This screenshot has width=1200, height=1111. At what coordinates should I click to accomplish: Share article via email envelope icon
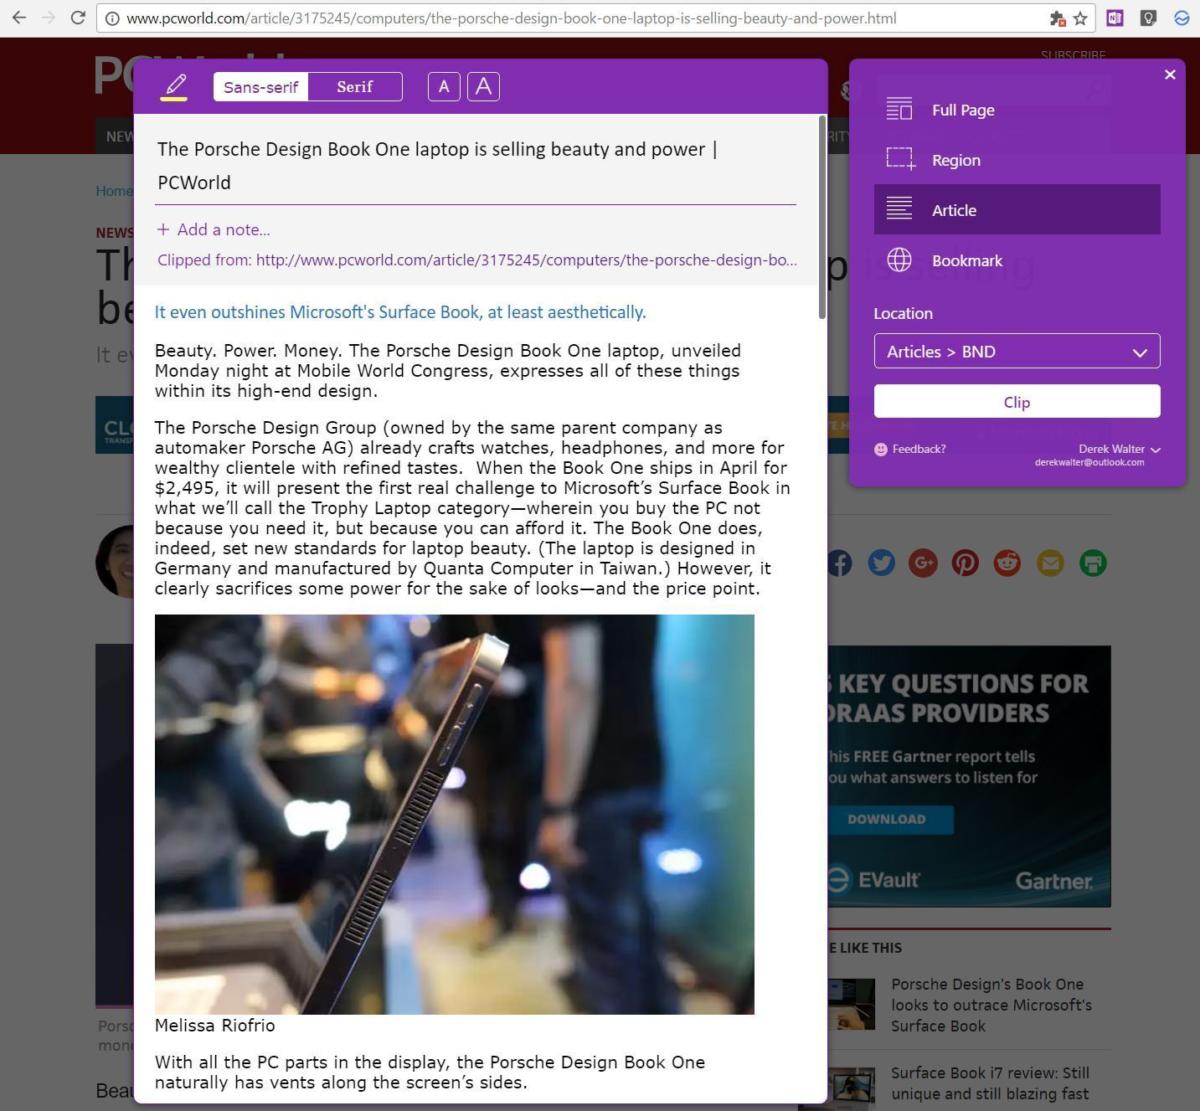(1050, 563)
